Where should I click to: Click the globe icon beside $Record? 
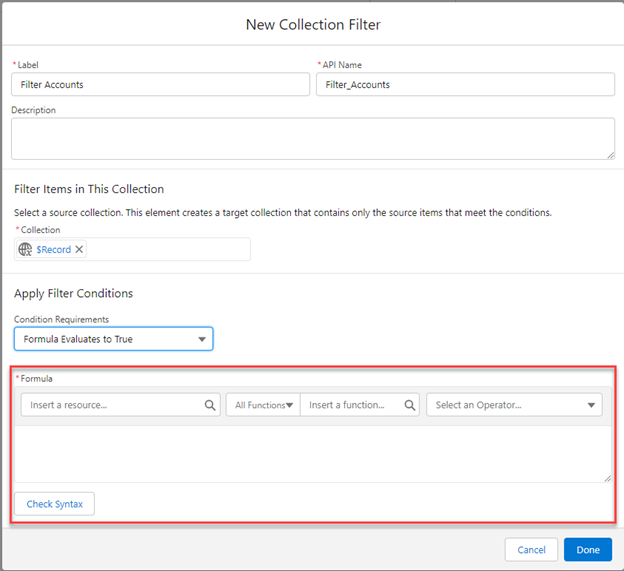point(25,249)
